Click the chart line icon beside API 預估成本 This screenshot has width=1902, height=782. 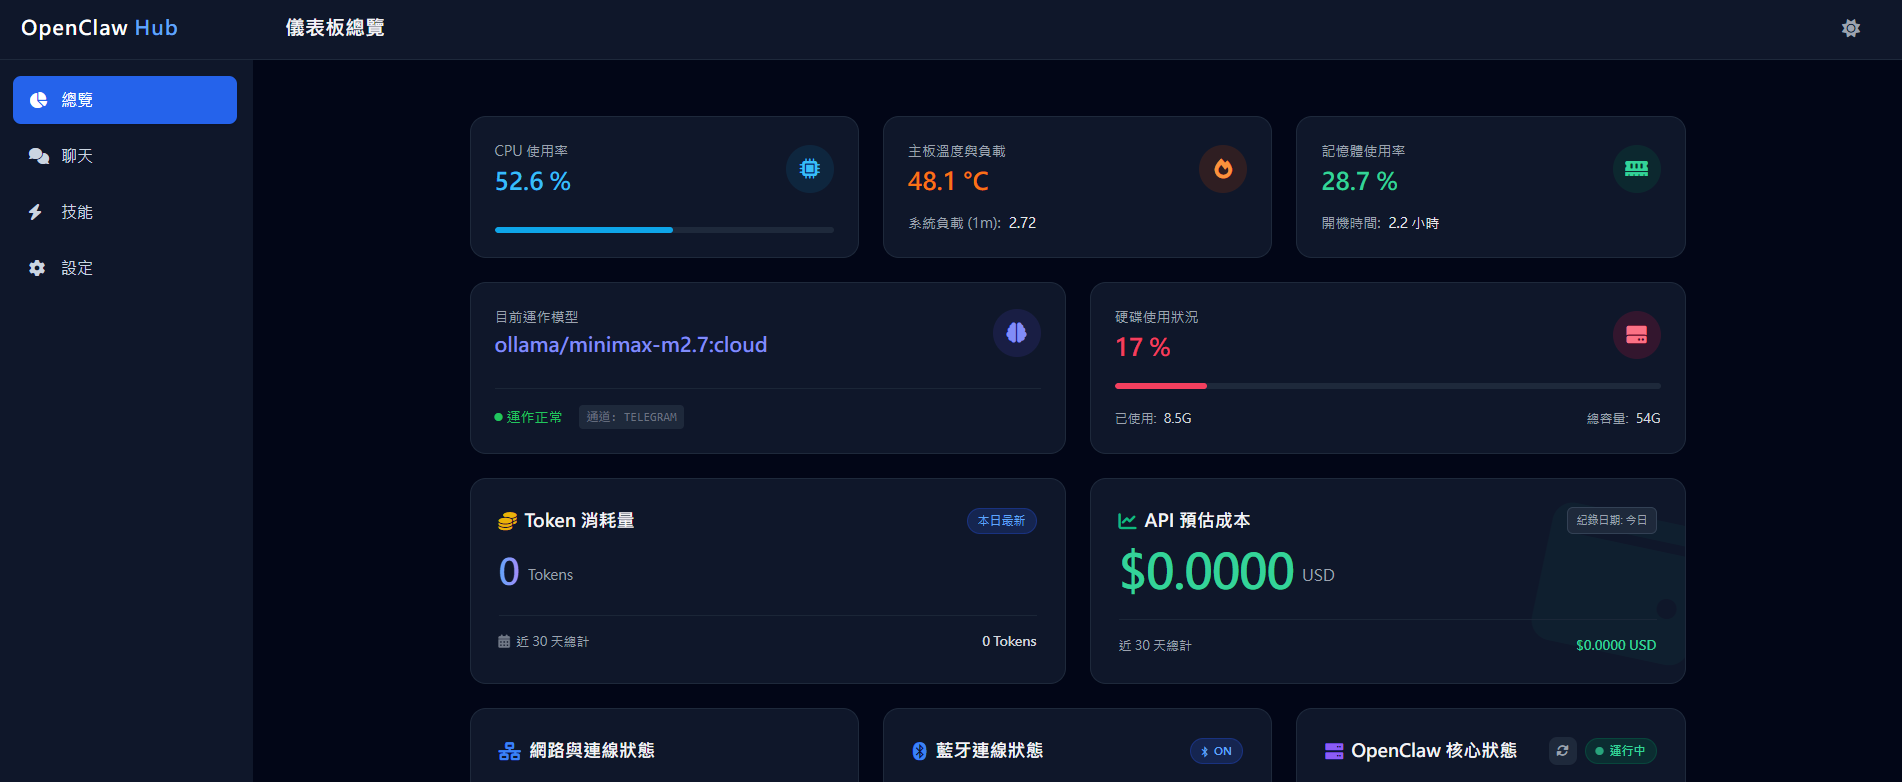[1127, 521]
